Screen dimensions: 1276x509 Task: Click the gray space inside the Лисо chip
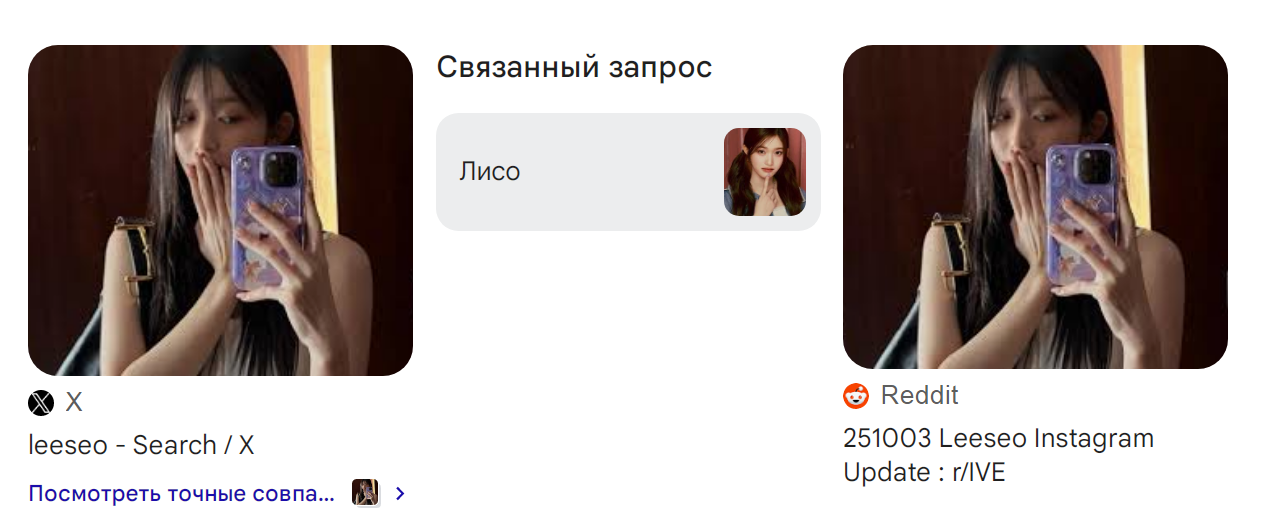pos(620,172)
